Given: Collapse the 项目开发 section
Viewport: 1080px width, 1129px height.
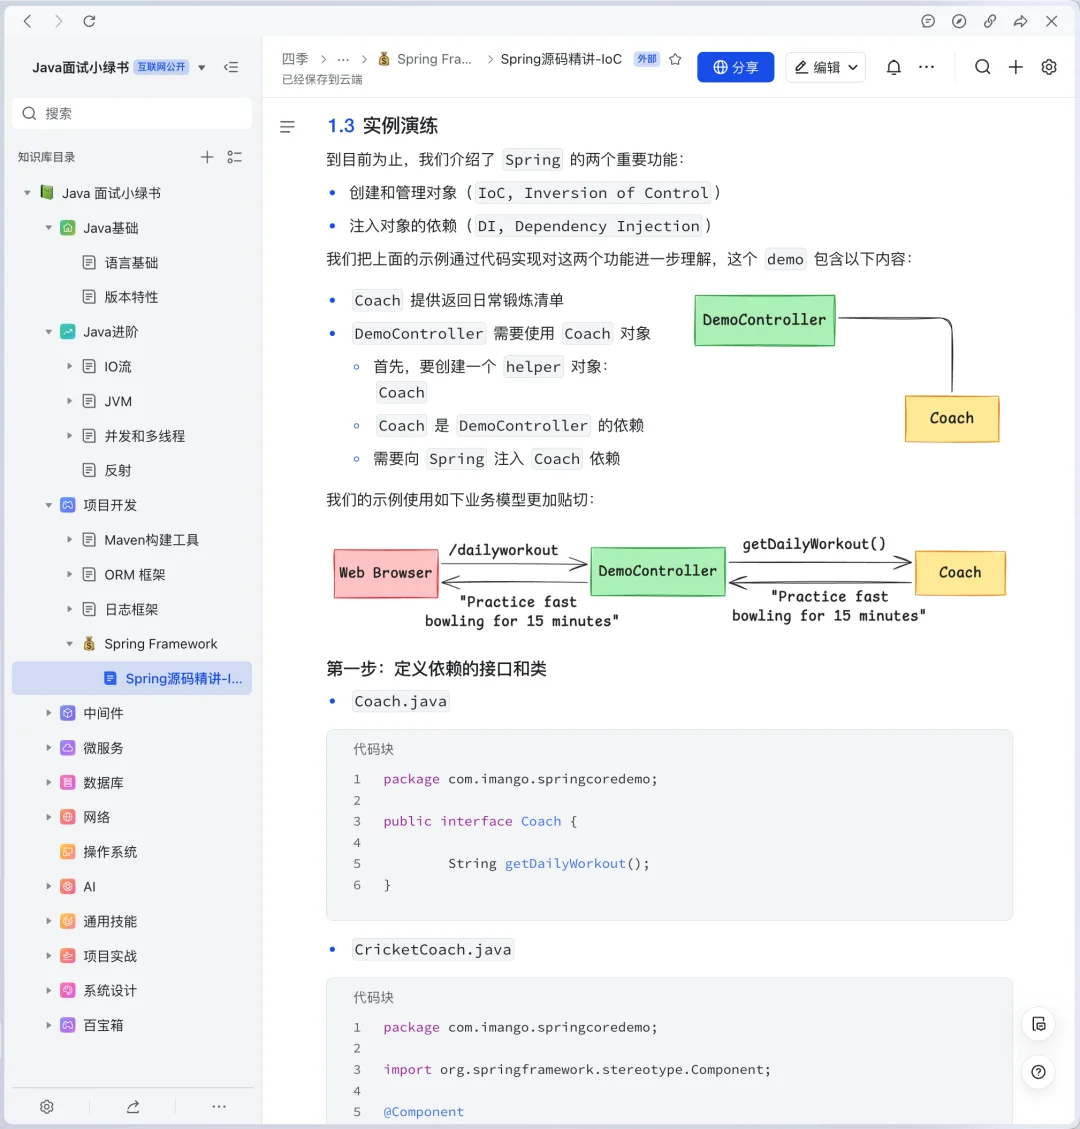Looking at the screenshot, I should tap(48, 505).
